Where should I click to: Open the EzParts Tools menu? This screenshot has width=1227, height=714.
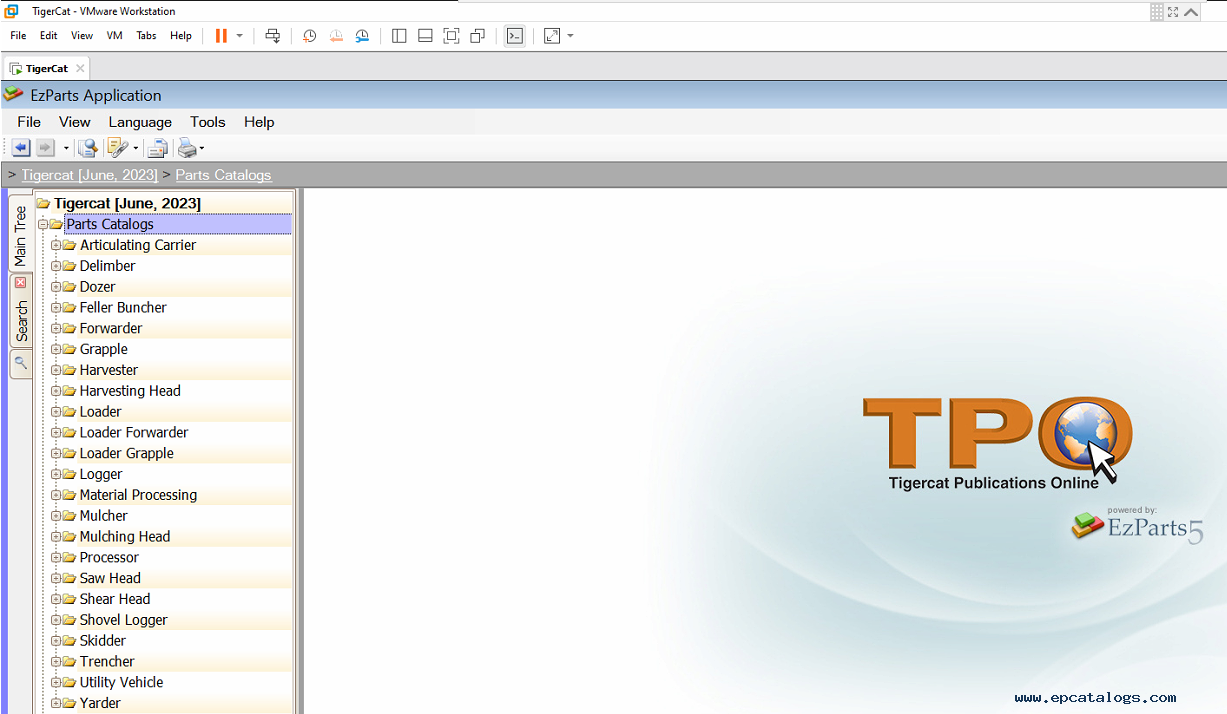tap(208, 122)
